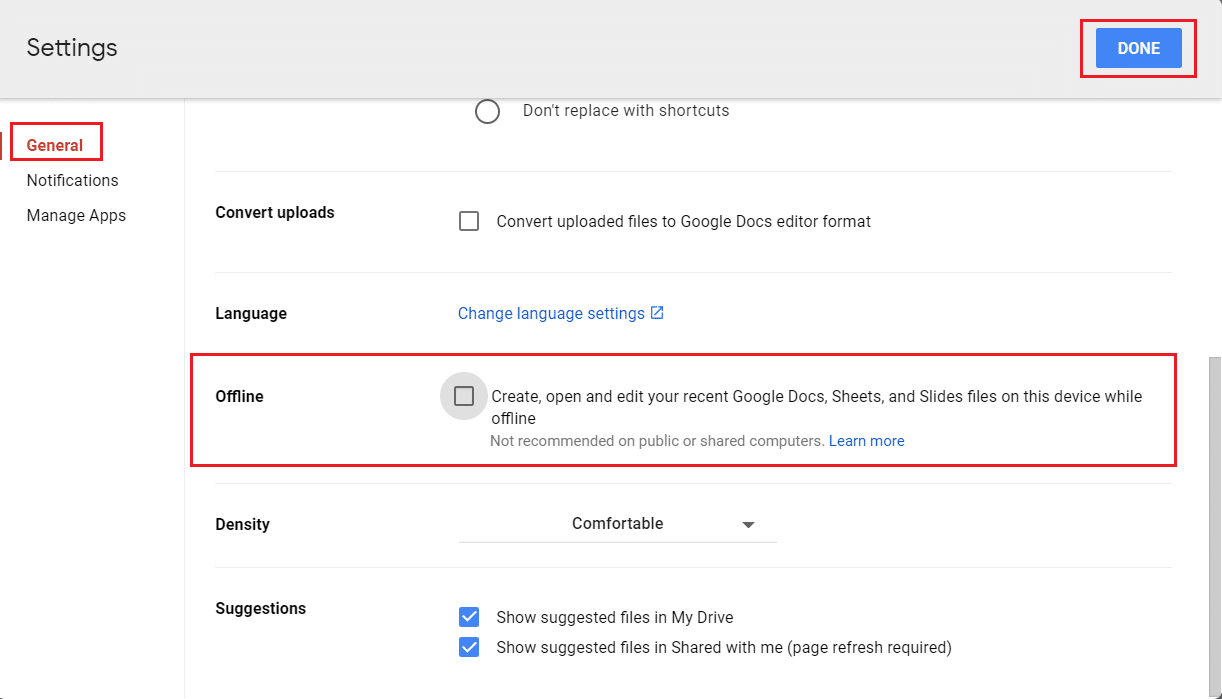Click the "Don't replace with shortcuts" label text
1222x699 pixels.
coord(626,111)
